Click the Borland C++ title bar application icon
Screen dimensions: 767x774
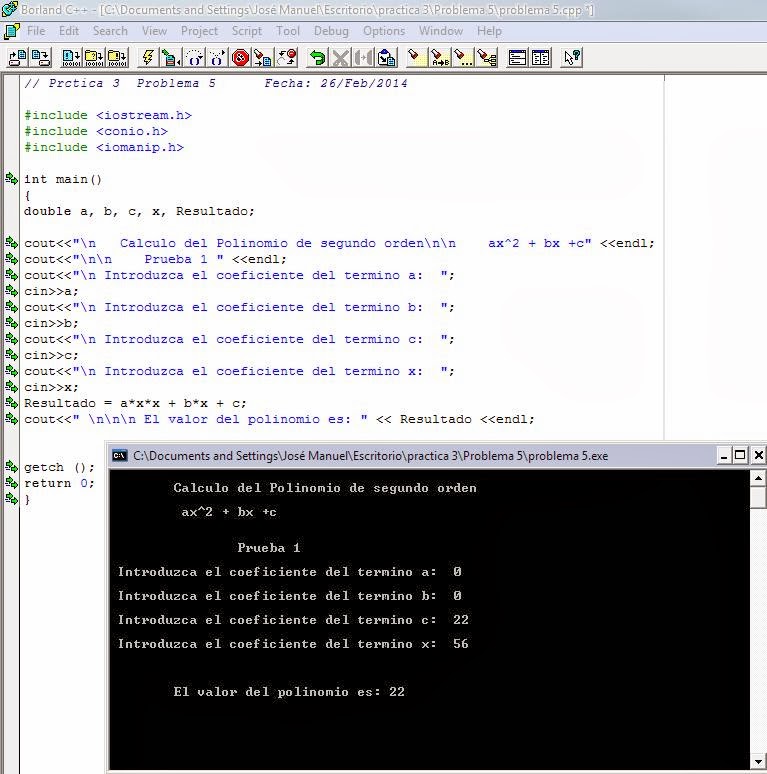tap(10, 9)
